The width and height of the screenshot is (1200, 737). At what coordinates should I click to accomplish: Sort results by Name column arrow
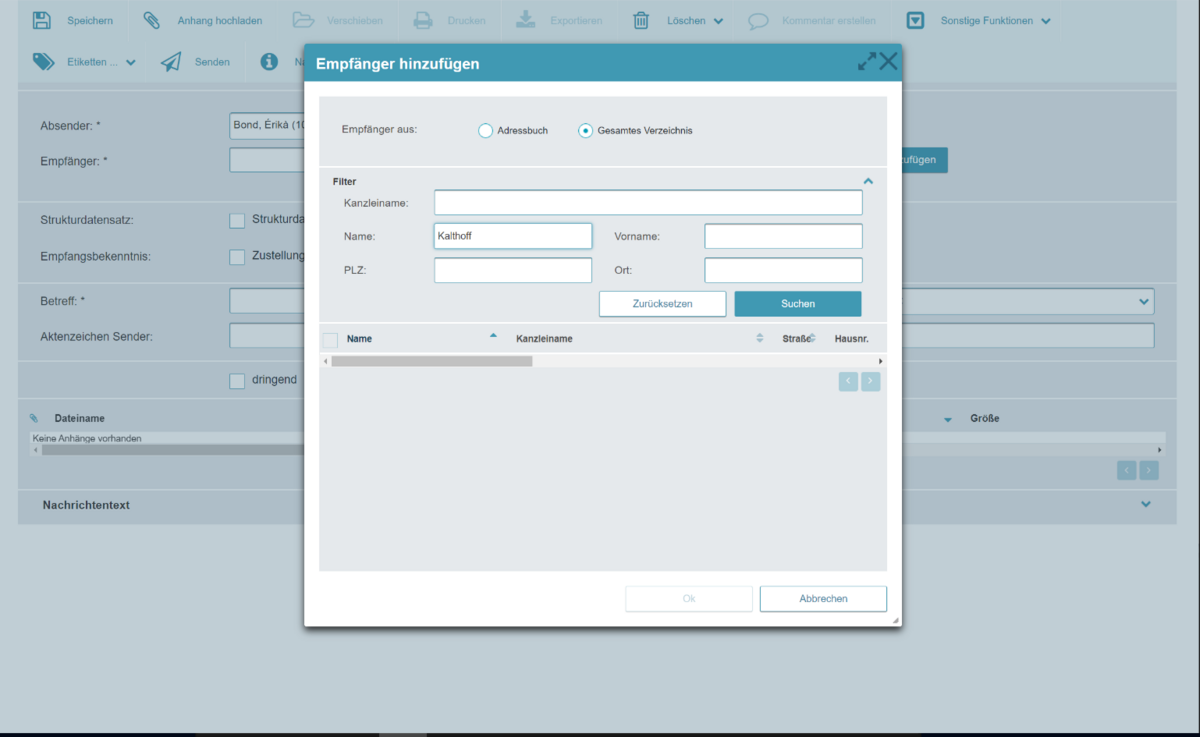493,336
